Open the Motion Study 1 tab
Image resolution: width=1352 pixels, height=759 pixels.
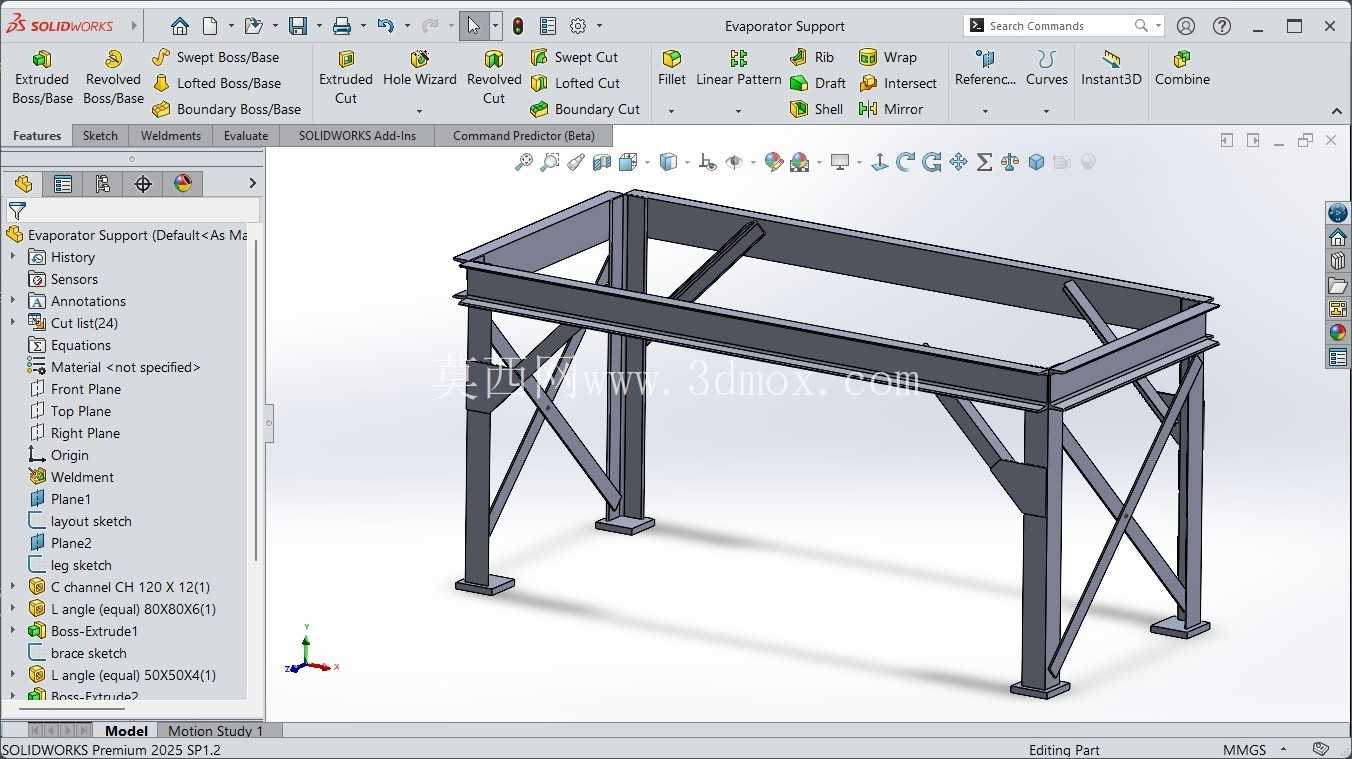(x=215, y=731)
